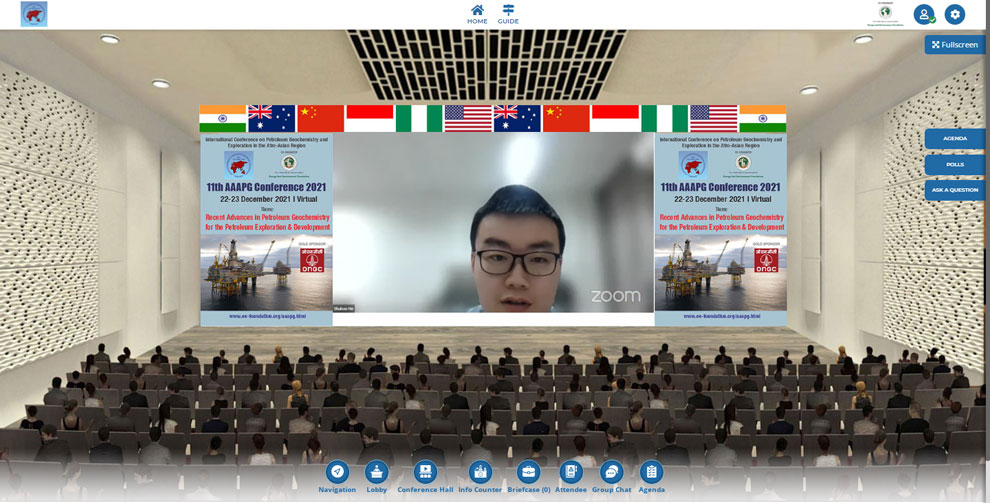Click the ONGC sponsor logo on left poster
The image size is (990, 503).
[x=312, y=260]
